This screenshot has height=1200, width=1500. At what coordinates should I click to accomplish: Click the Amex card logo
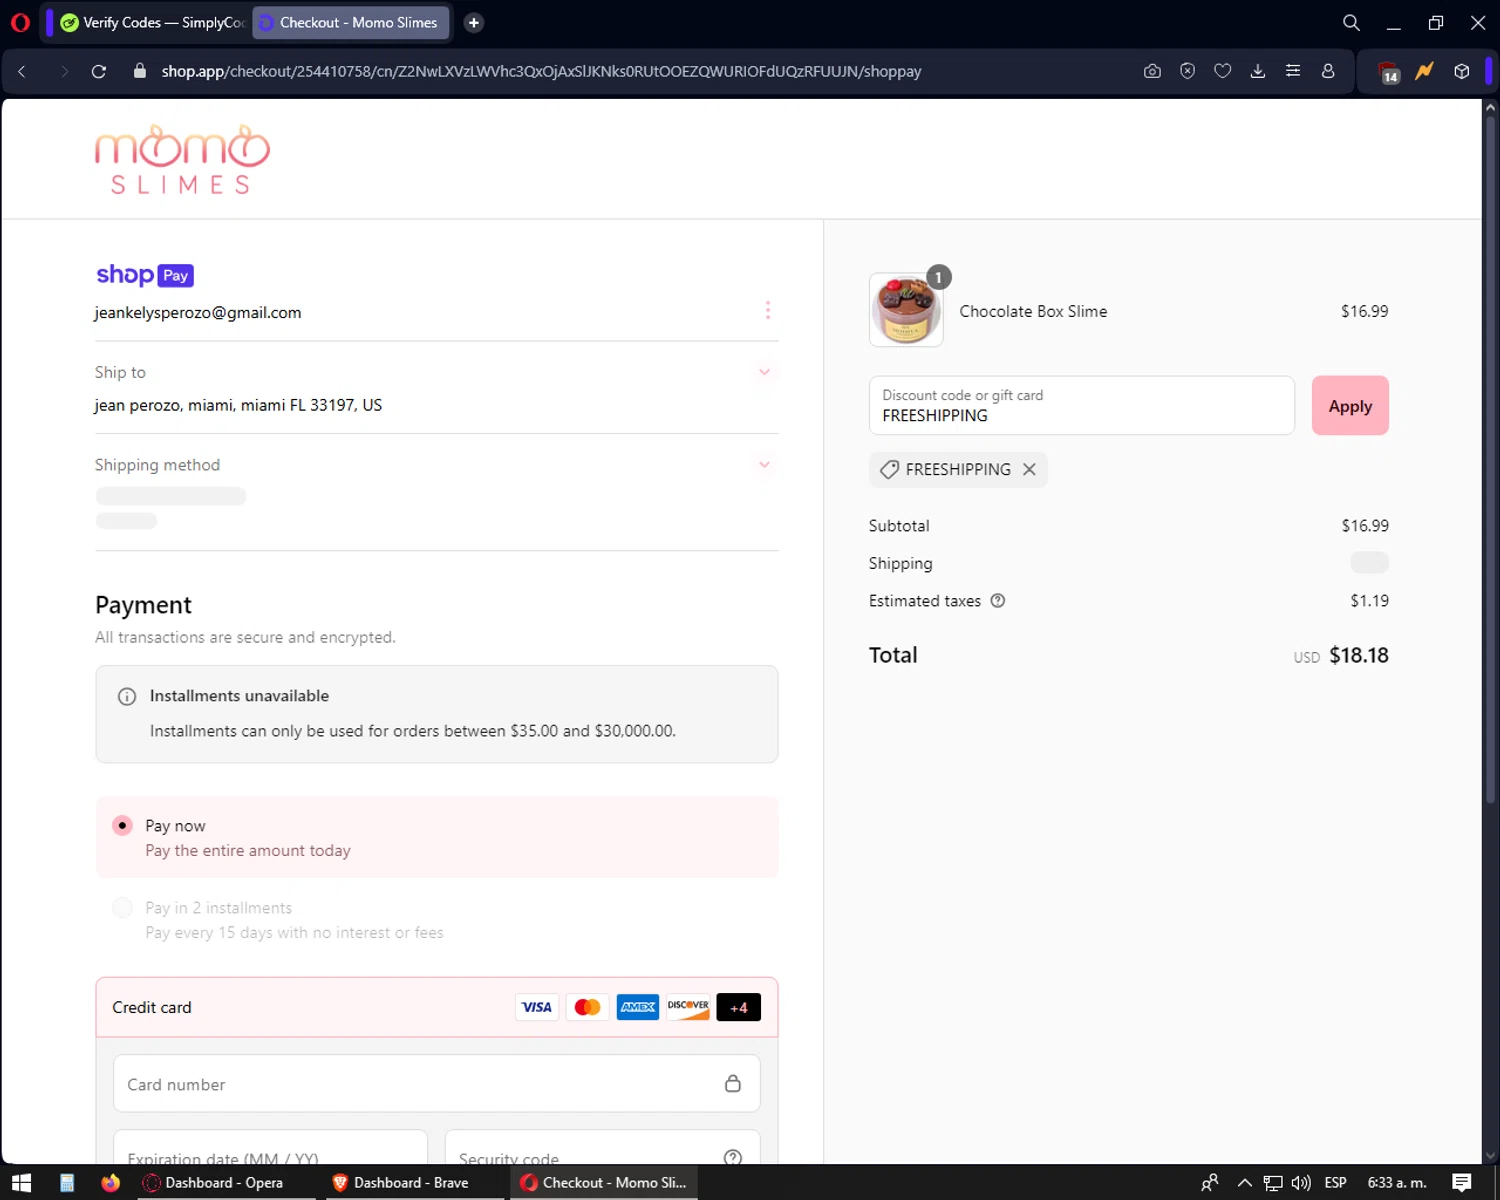[638, 1007]
